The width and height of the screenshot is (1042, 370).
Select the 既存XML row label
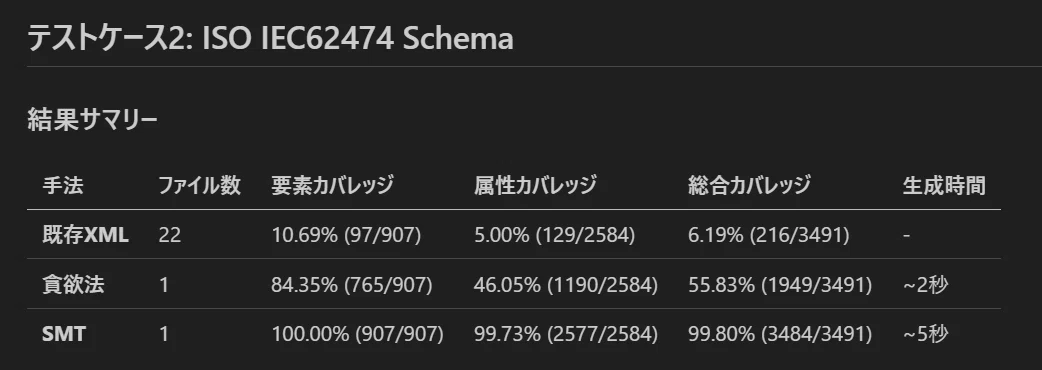85,235
